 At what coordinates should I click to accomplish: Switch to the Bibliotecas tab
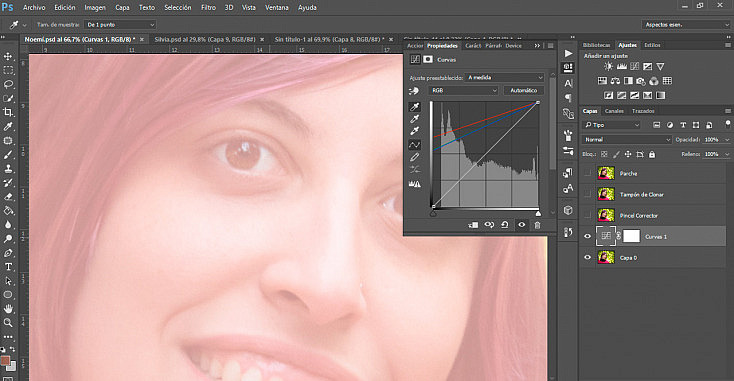(596, 45)
